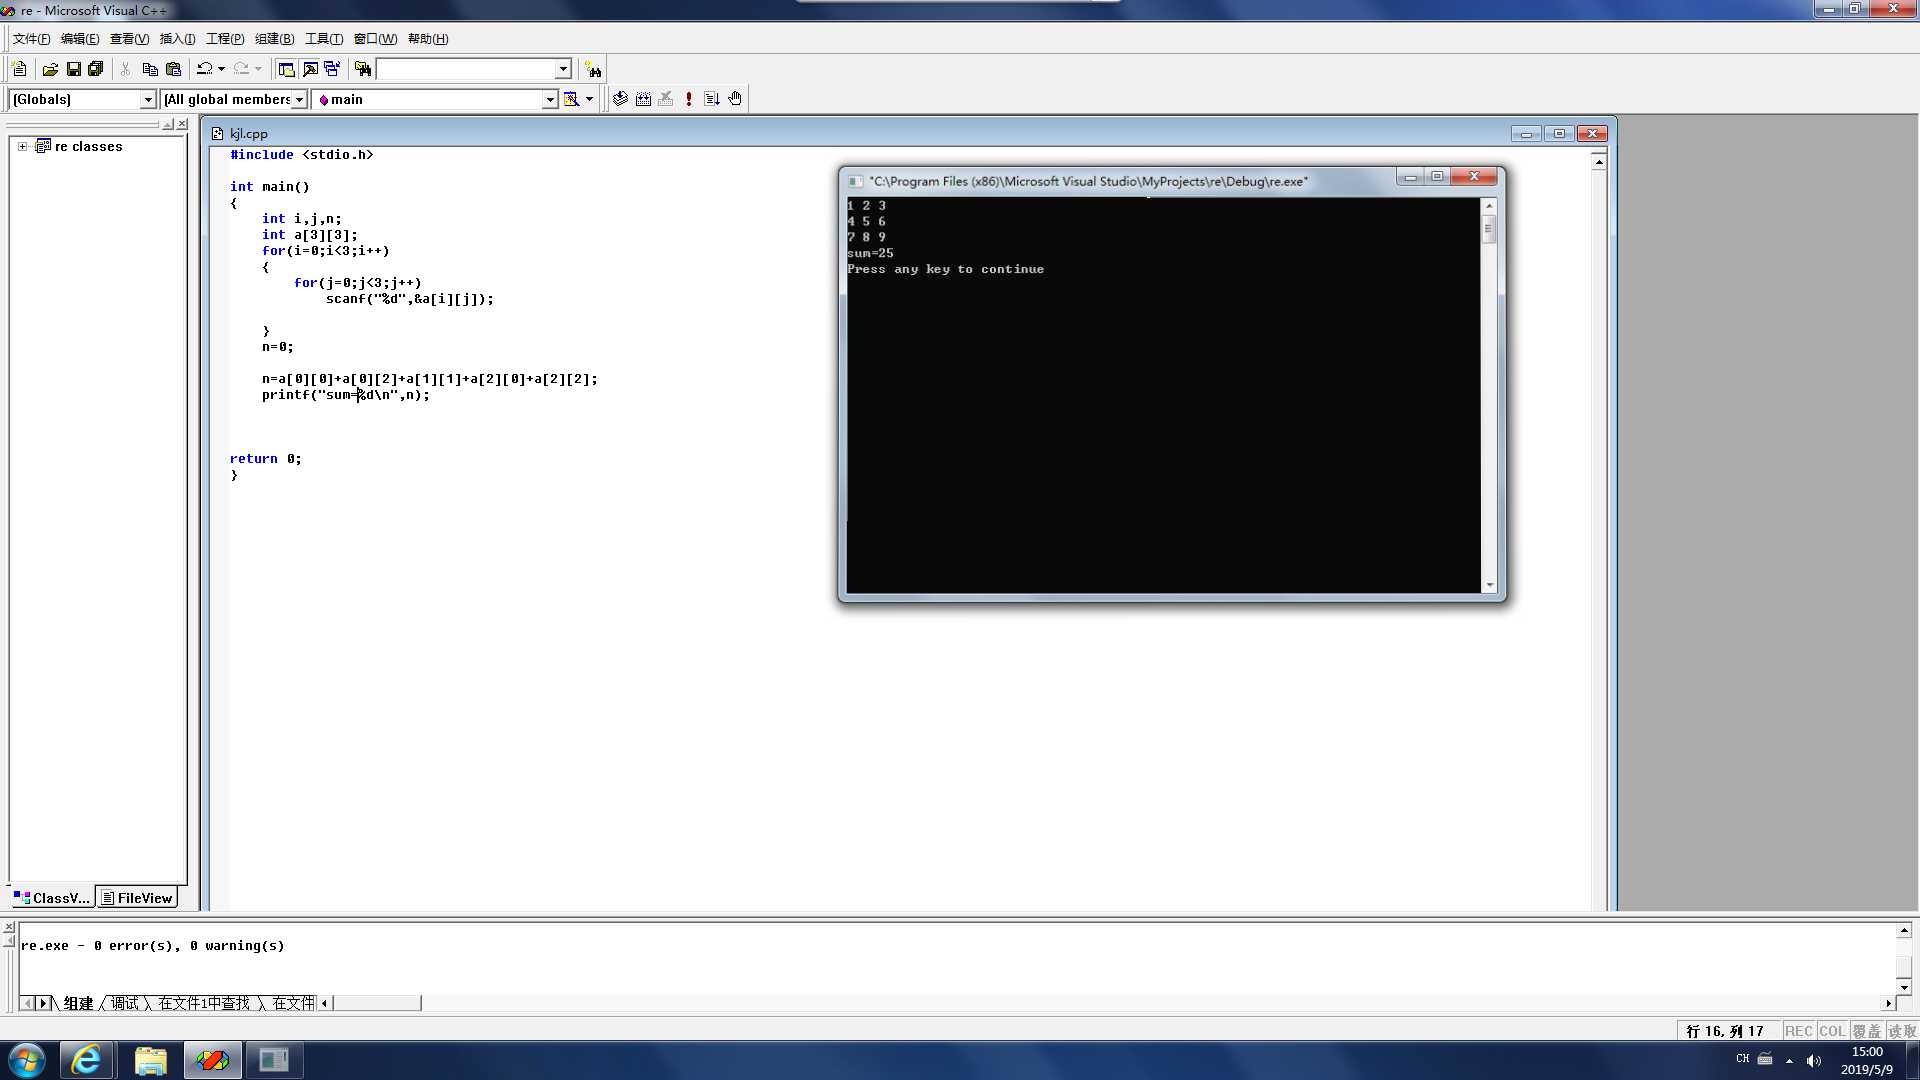
Task: Click the Undo arrow icon
Action: [x=204, y=69]
